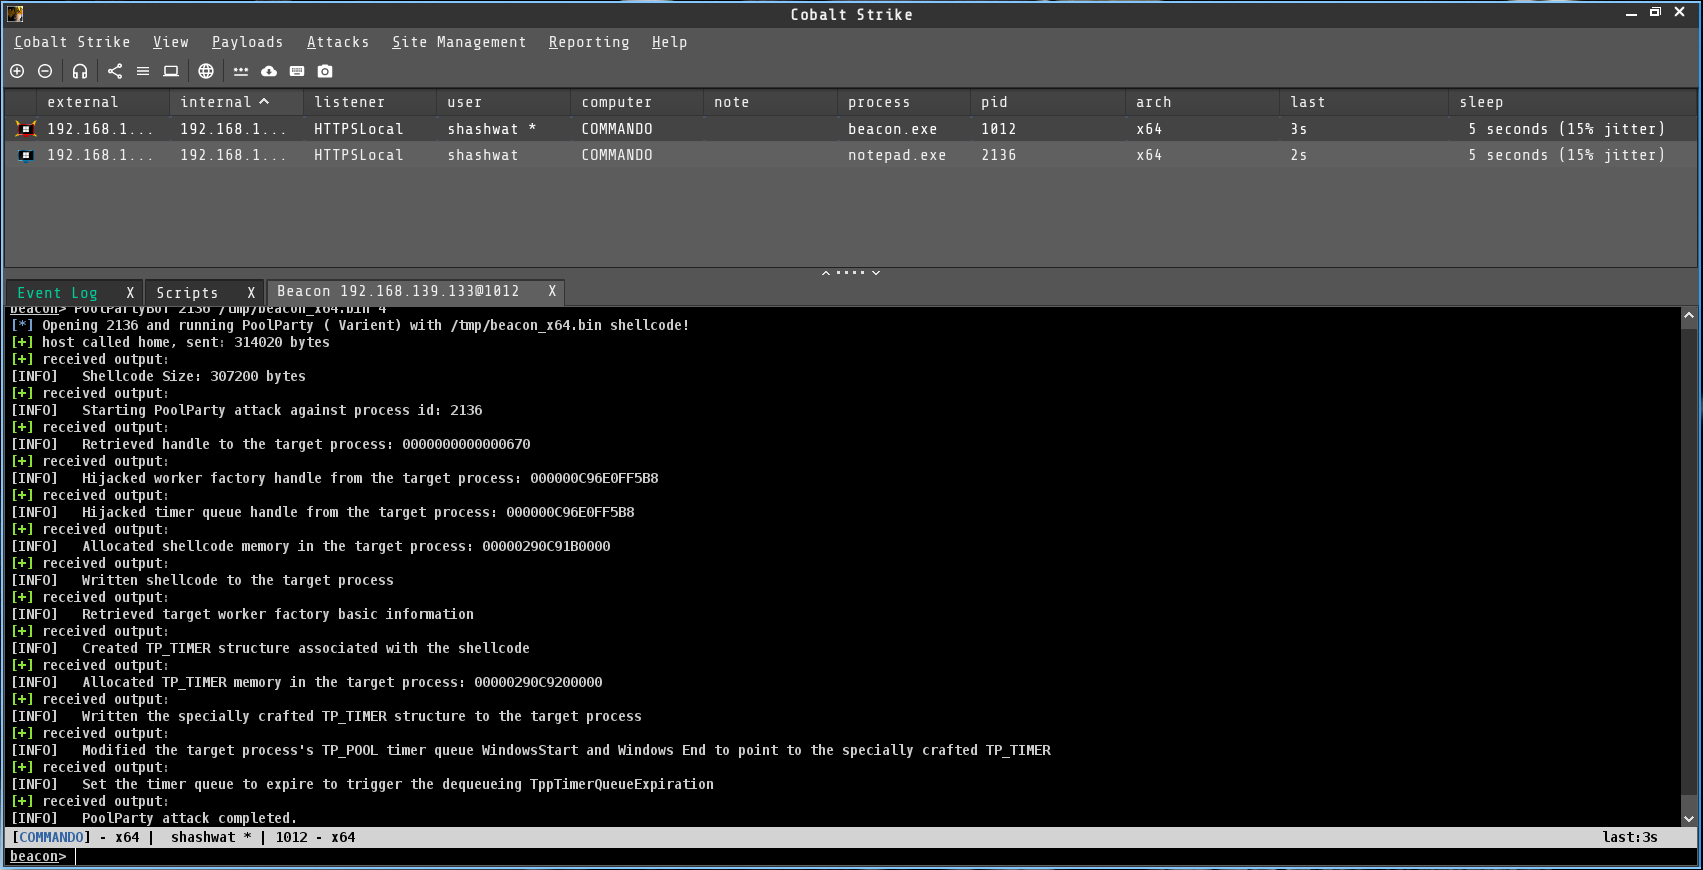Click the beacon.exe session row icon
This screenshot has height=870, width=1703.
click(x=26, y=129)
